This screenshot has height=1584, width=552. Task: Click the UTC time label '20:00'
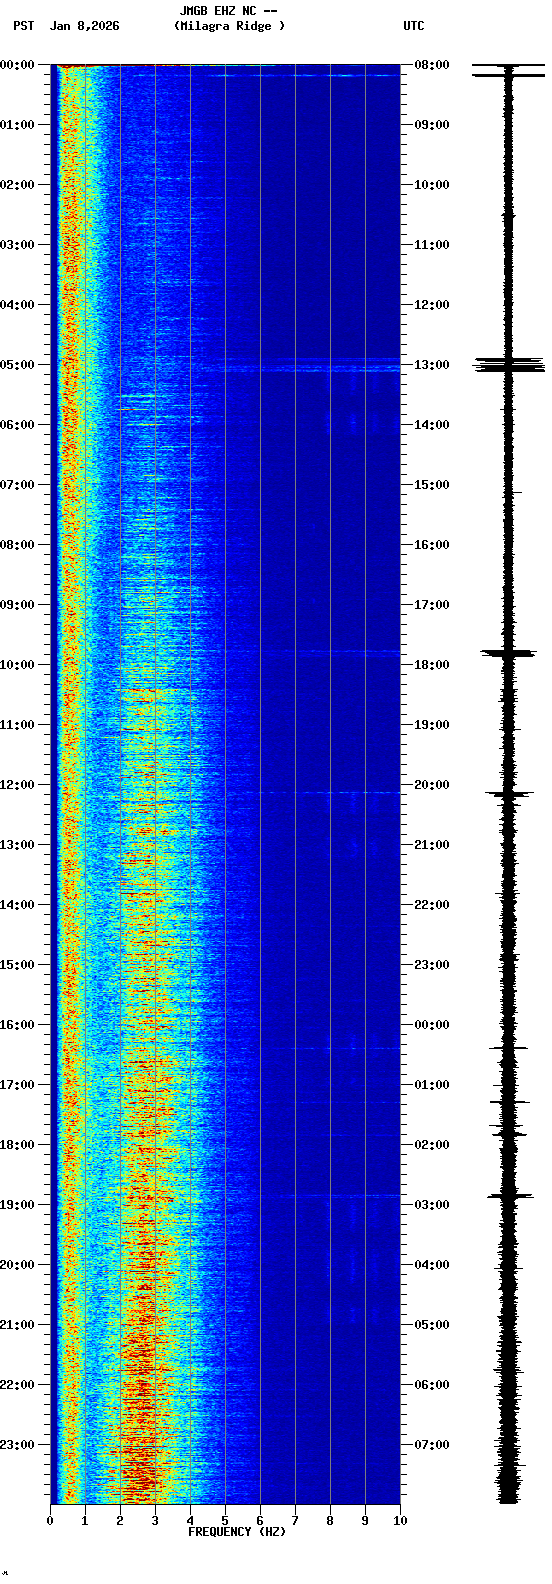pyautogui.click(x=432, y=785)
